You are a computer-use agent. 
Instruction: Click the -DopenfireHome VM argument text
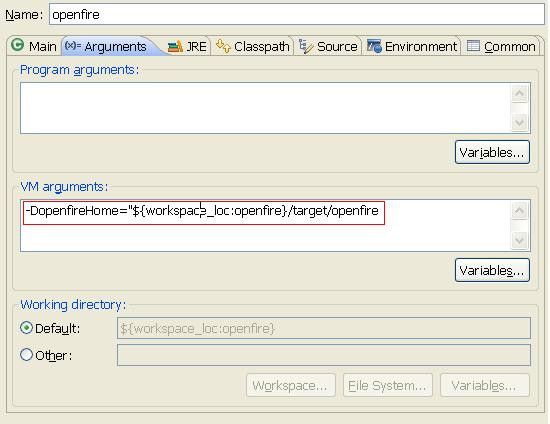[202, 211]
